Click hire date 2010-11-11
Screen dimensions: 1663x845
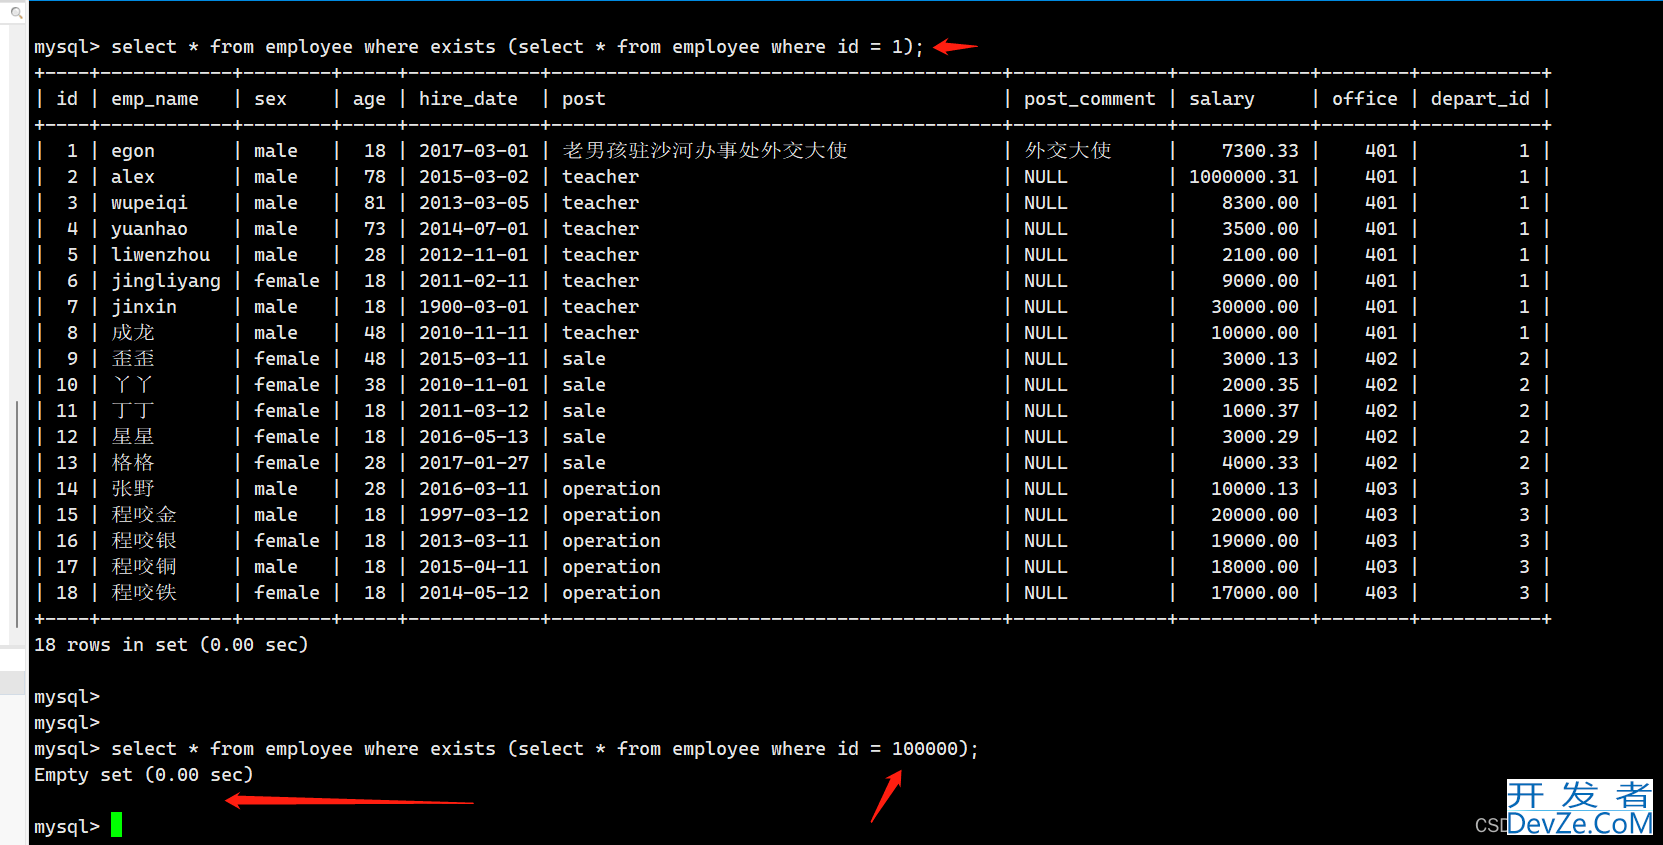473,333
